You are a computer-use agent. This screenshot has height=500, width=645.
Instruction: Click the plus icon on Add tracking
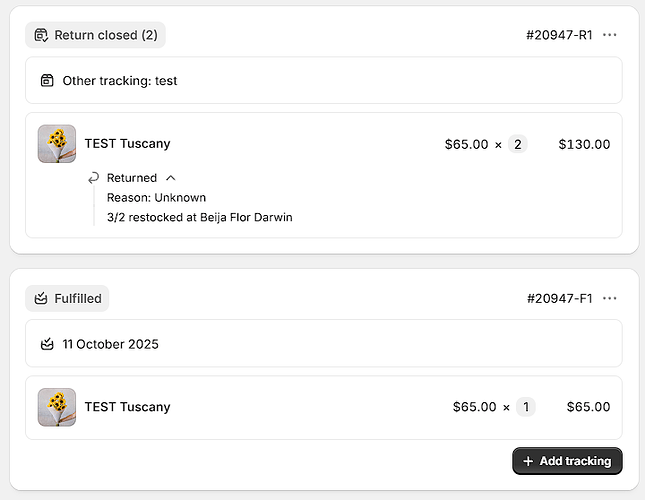coord(528,461)
